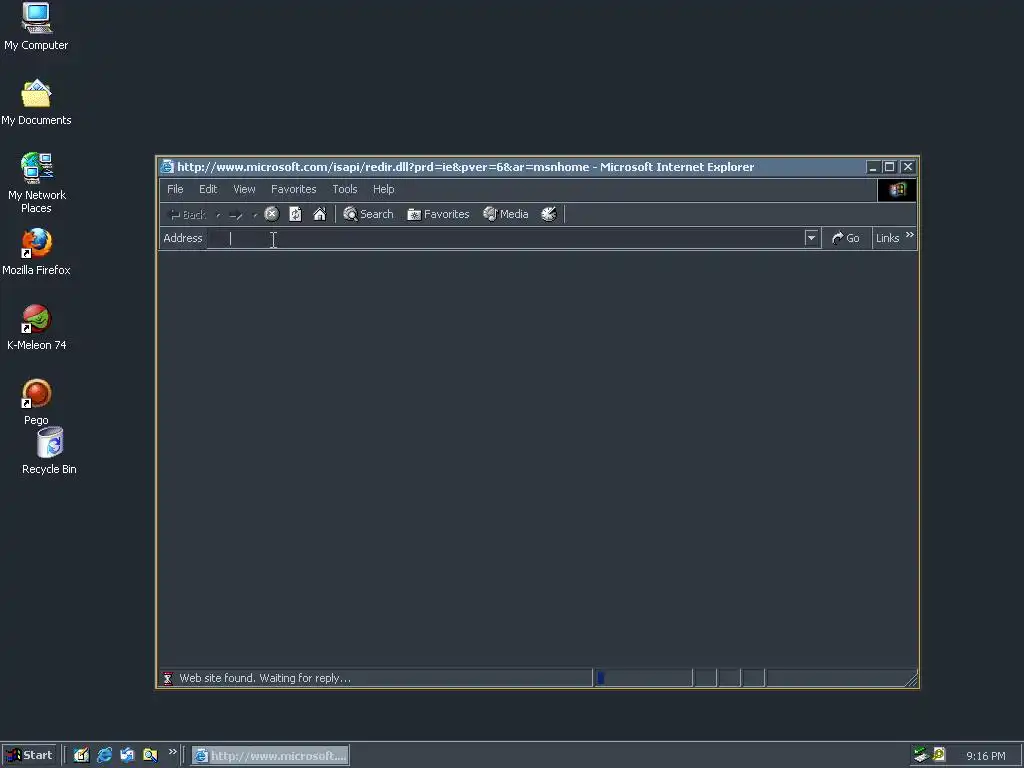Click the folder search Quick Launch icon

150,756
